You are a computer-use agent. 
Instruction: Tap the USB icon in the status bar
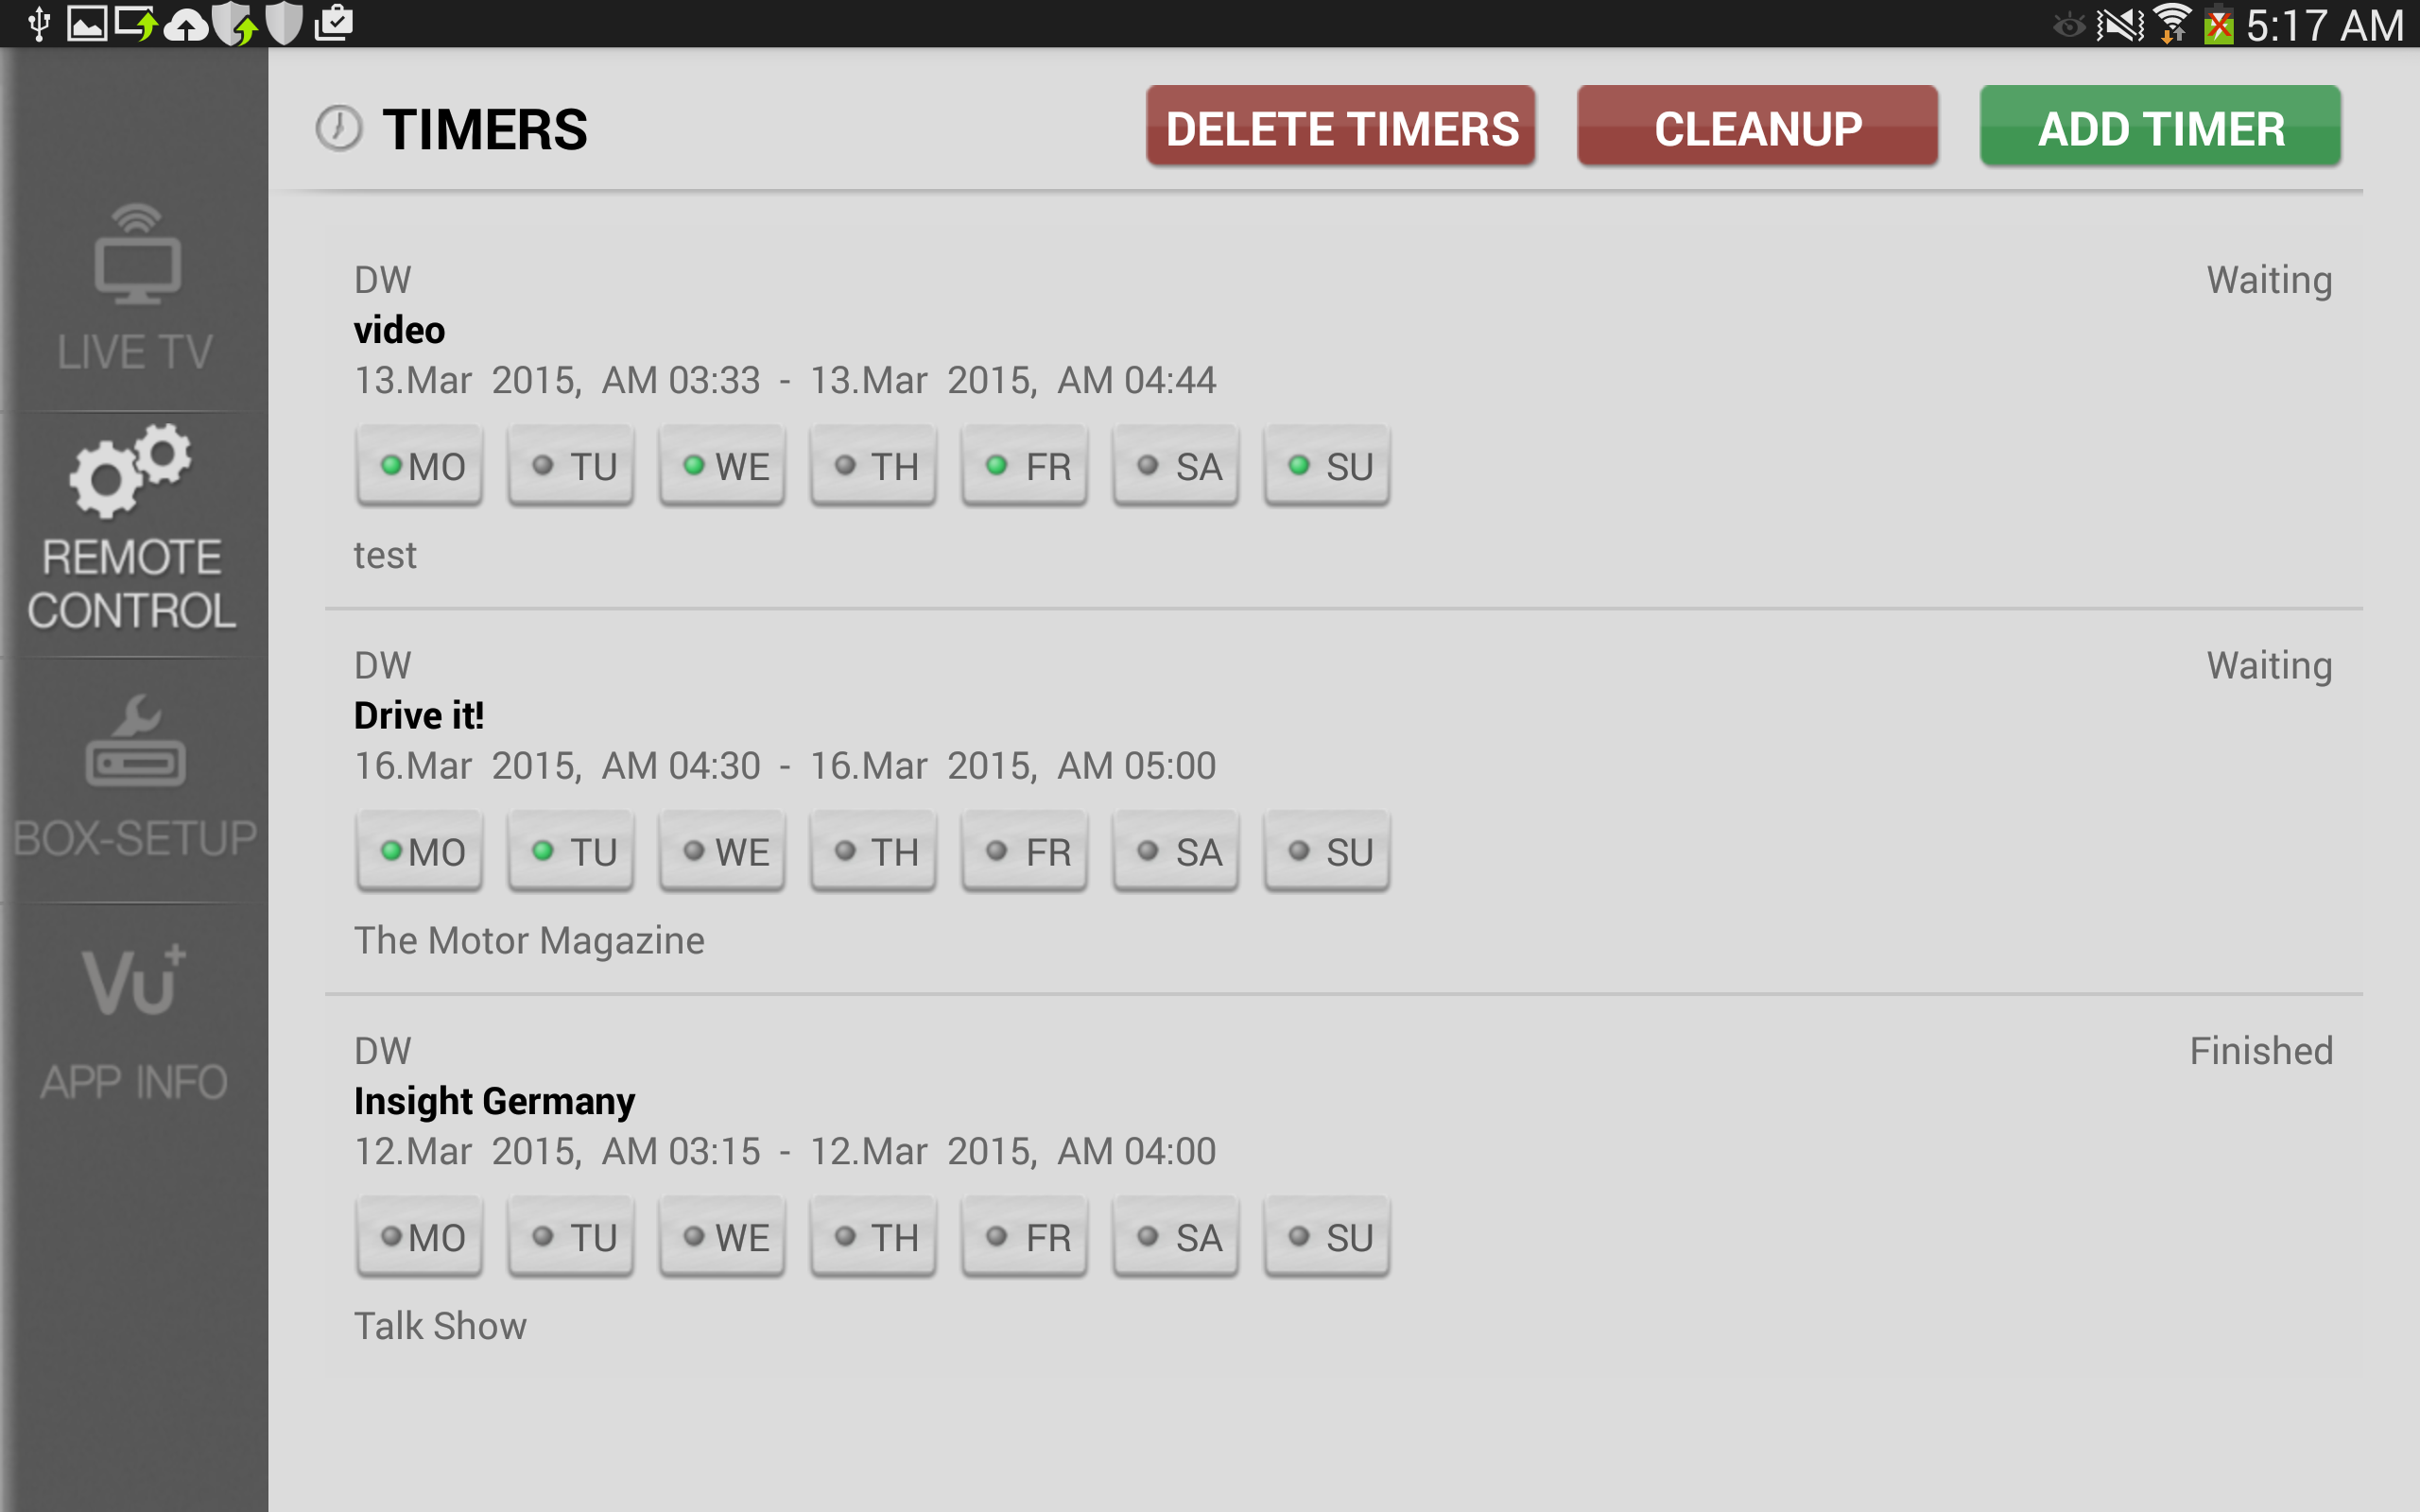pos(39,23)
